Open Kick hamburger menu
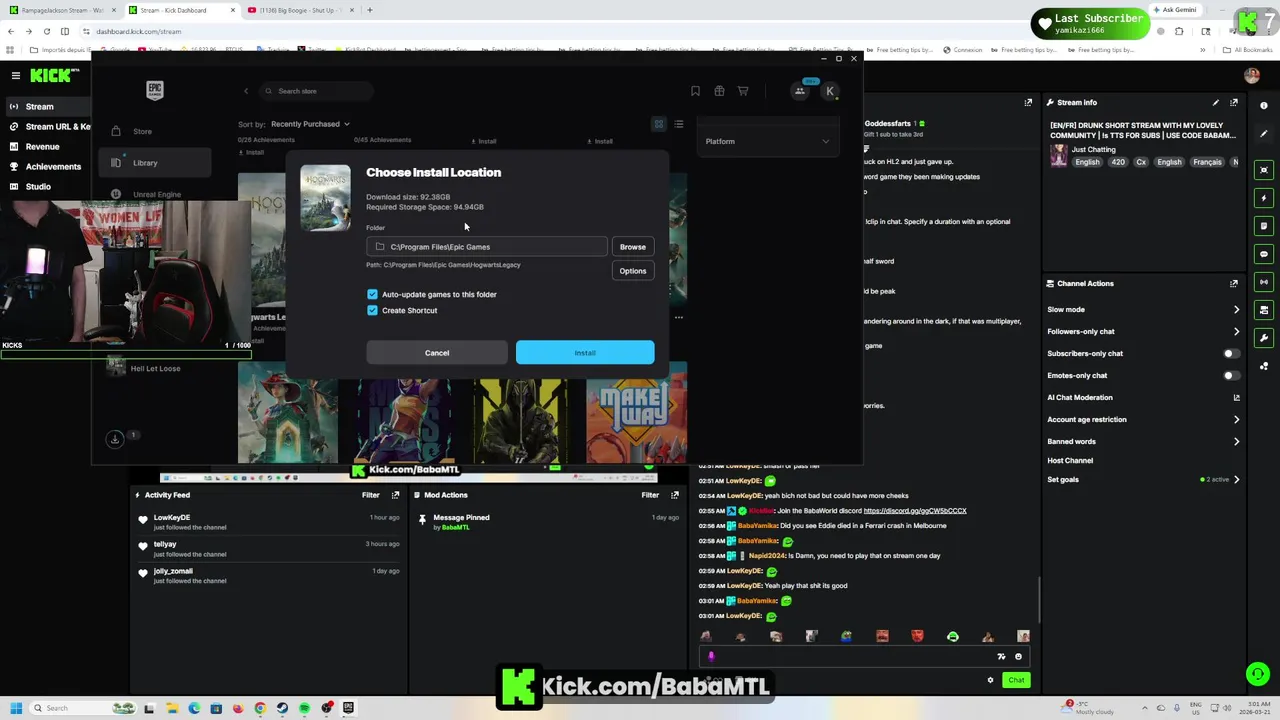The image size is (1280, 720). 15,75
